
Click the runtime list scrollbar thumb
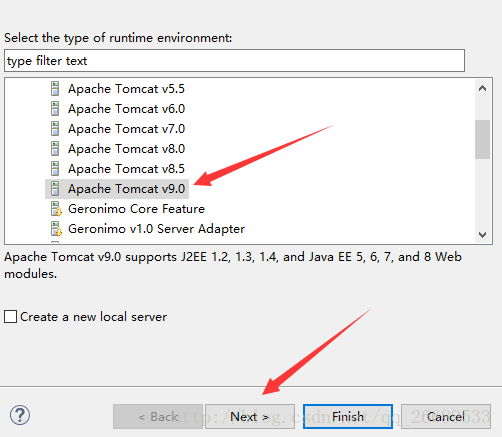482,139
